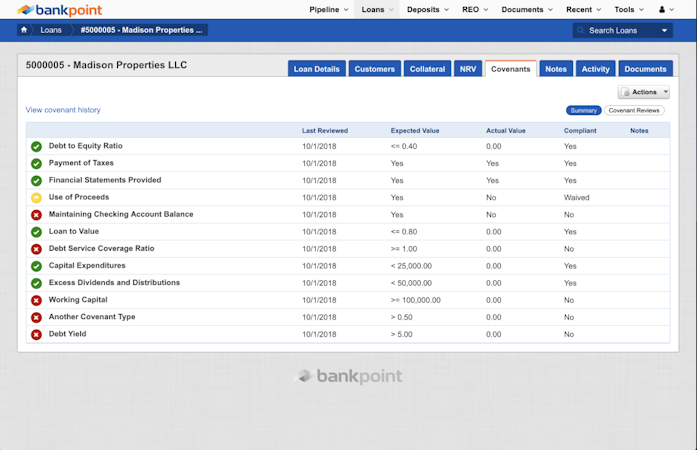This screenshot has height=450, width=697.
Task: Expand the Recent menu
Action: coord(583,9)
